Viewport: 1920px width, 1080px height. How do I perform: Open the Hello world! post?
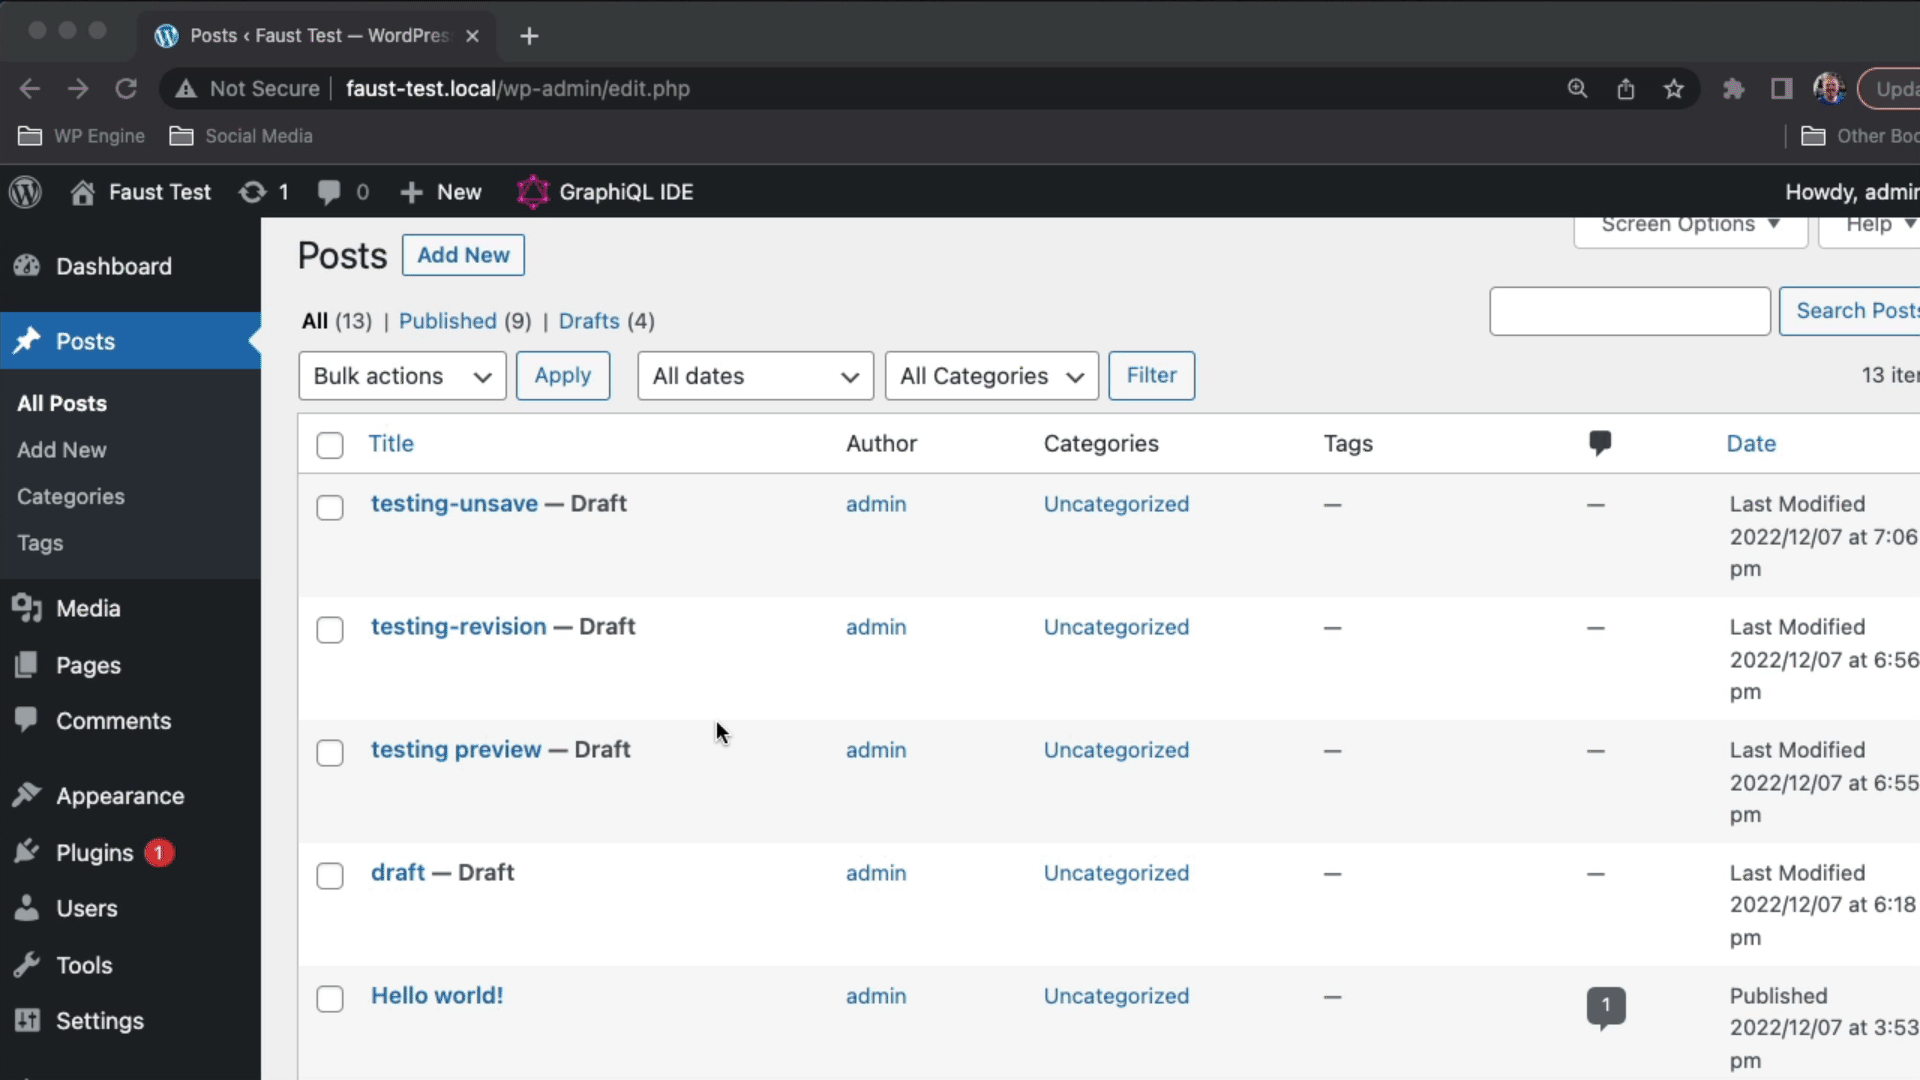pyautogui.click(x=436, y=995)
